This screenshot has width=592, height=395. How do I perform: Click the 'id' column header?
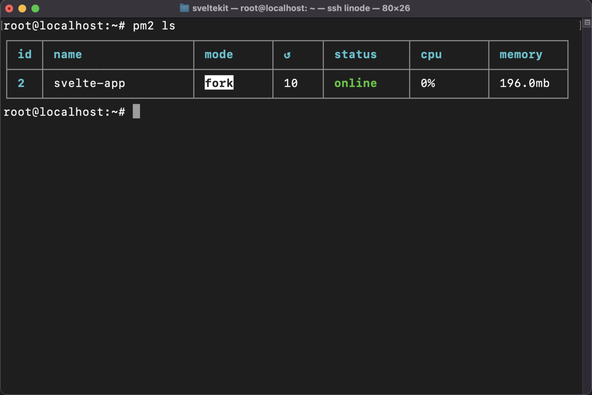[x=25, y=54]
